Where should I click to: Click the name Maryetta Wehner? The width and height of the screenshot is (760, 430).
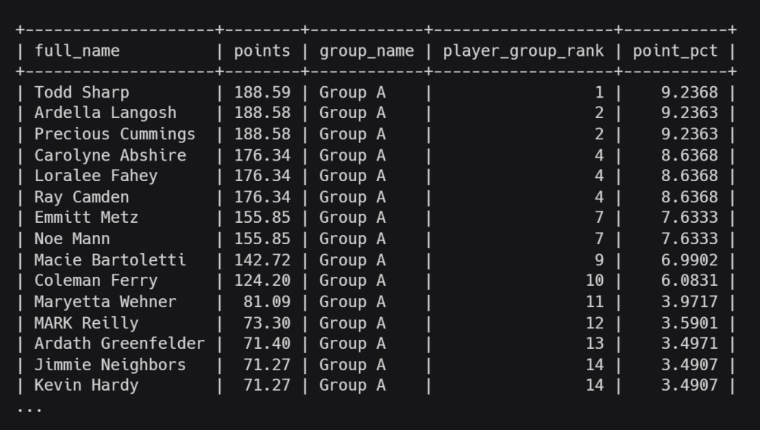pyautogui.click(x=105, y=302)
